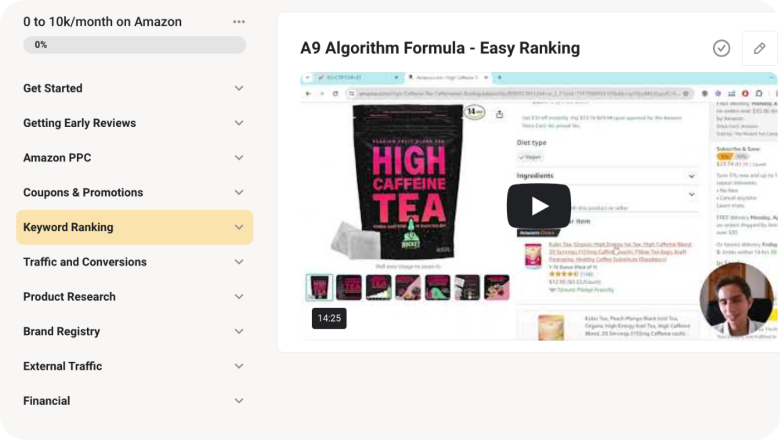This screenshot has width=780, height=440.
Task: Expand the Get Started section
Action: tap(134, 88)
